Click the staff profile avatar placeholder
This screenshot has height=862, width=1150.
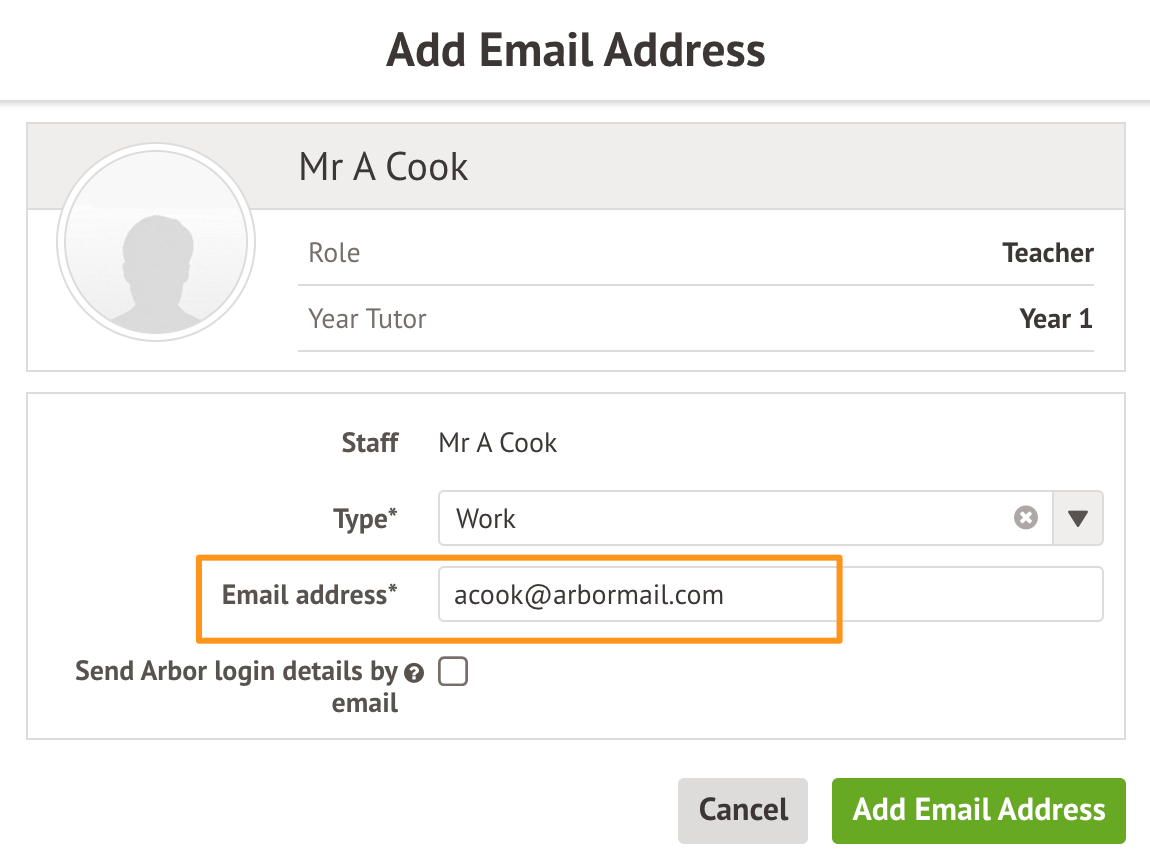pyautogui.click(x=157, y=241)
